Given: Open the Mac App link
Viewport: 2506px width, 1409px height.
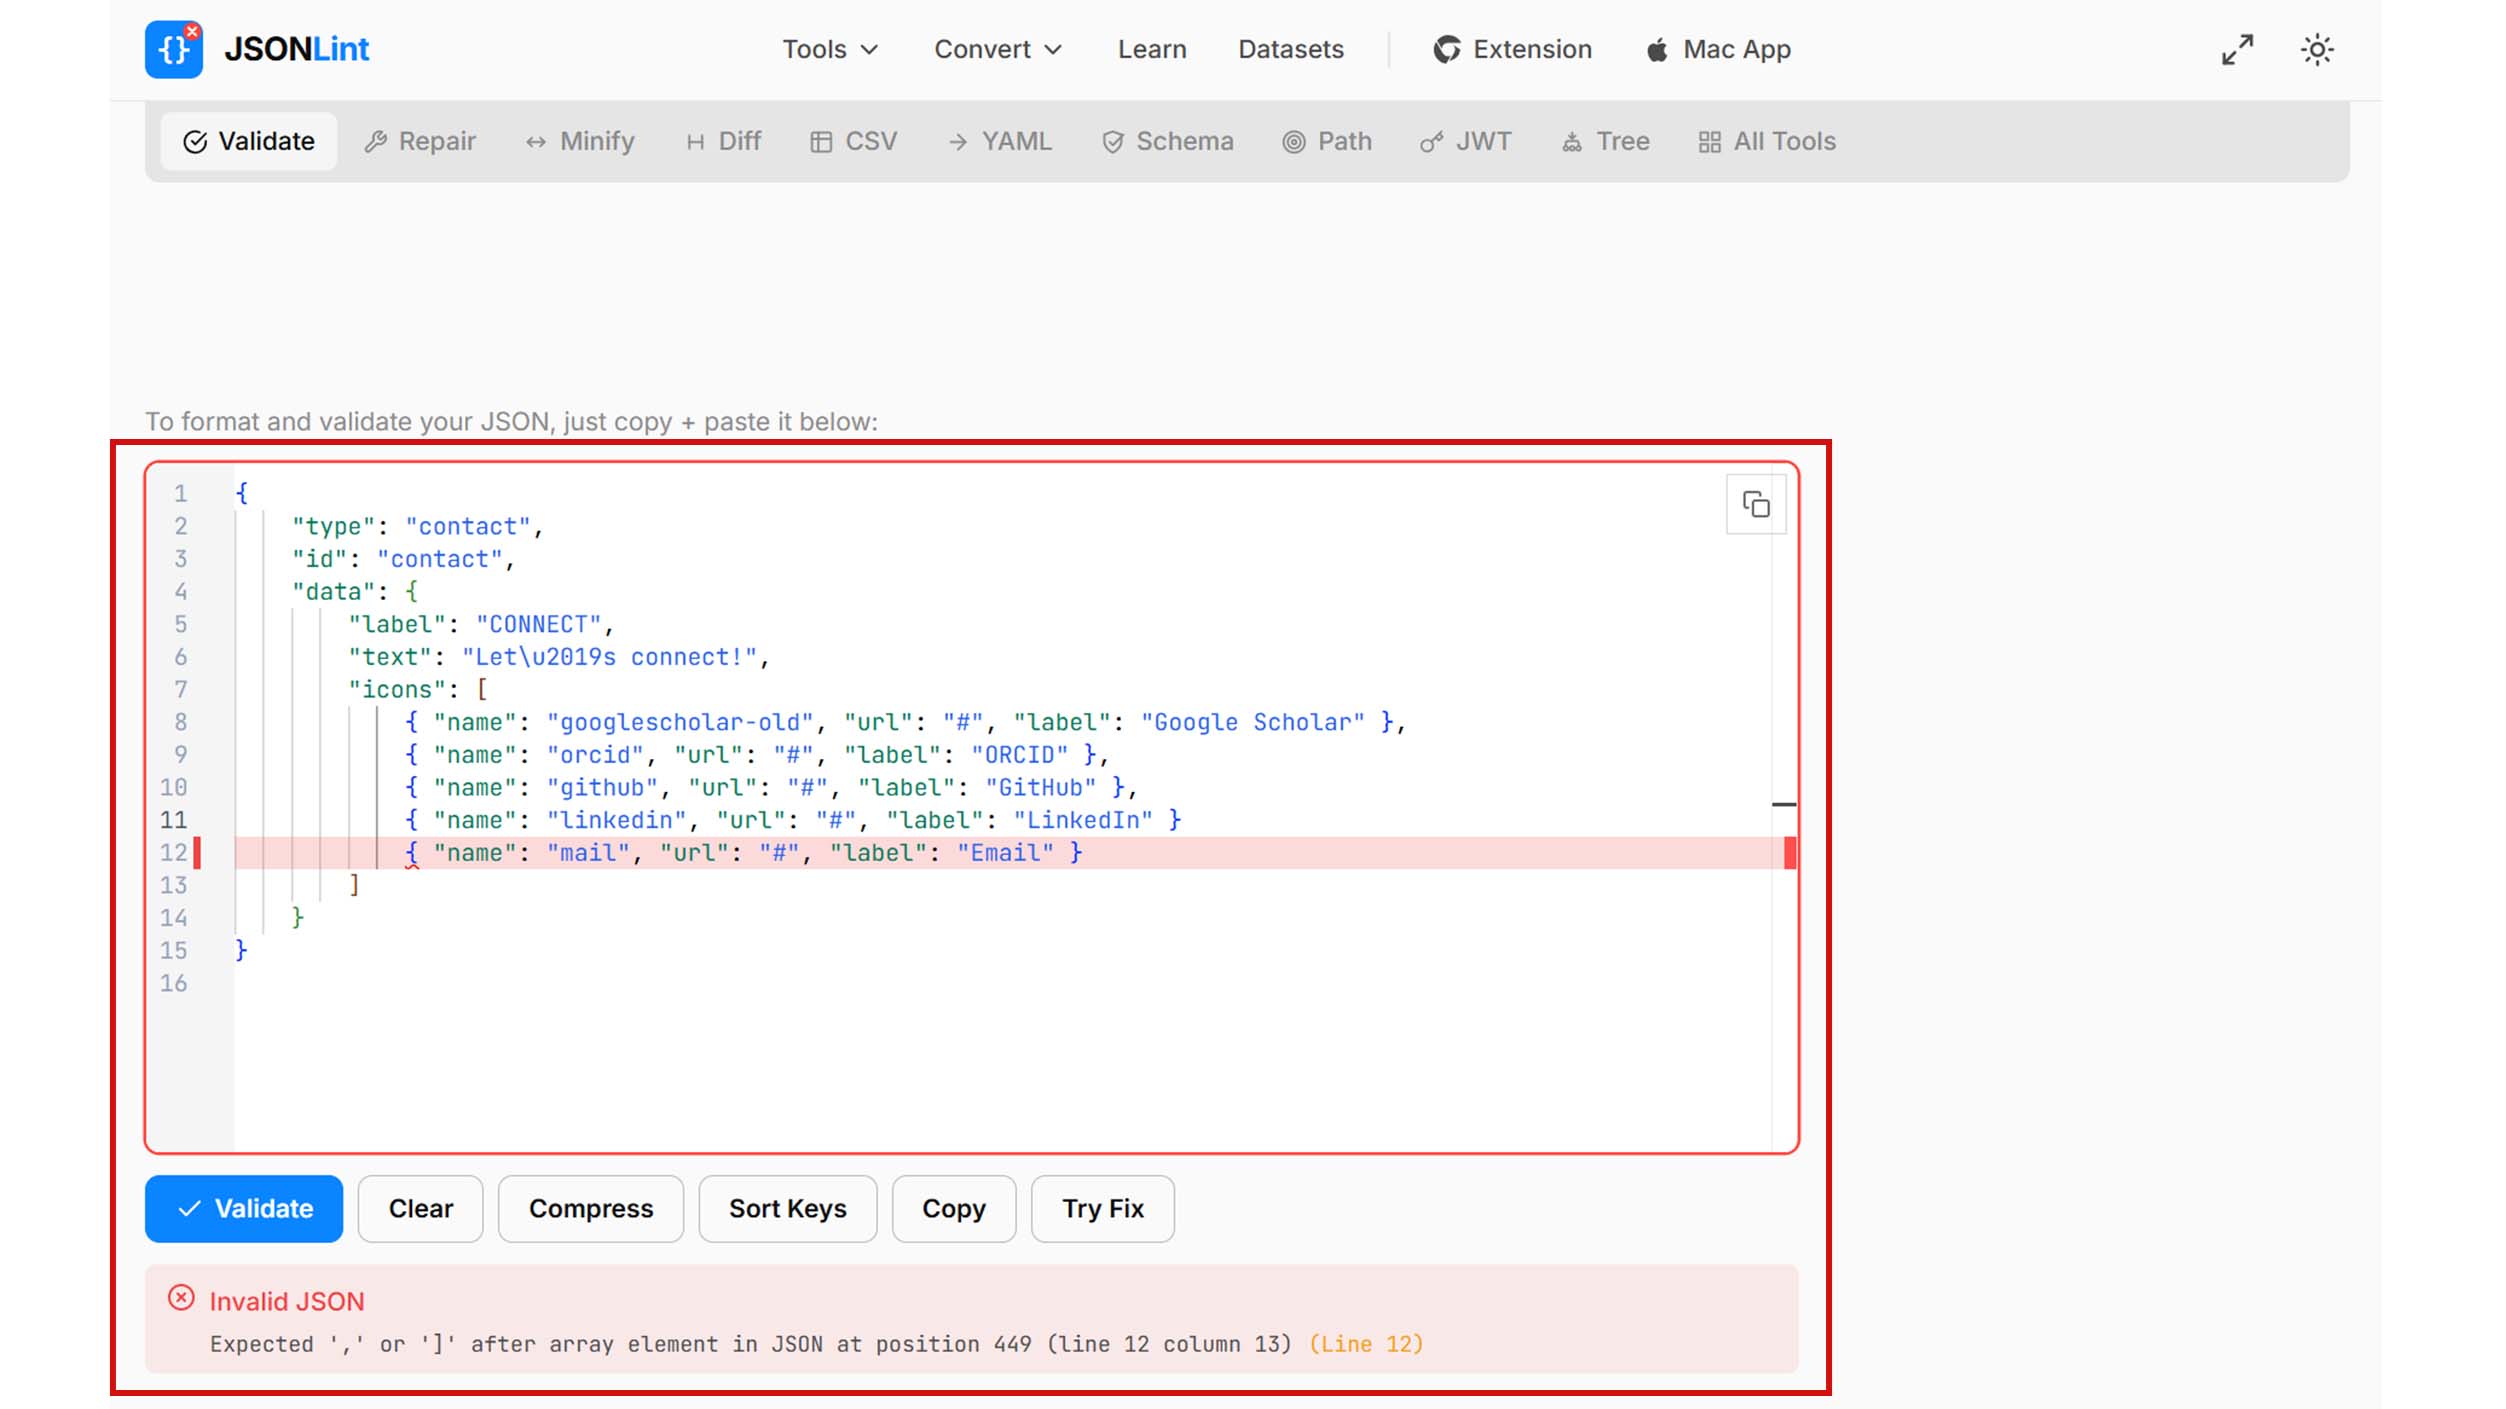Looking at the screenshot, I should pyautogui.click(x=1718, y=49).
